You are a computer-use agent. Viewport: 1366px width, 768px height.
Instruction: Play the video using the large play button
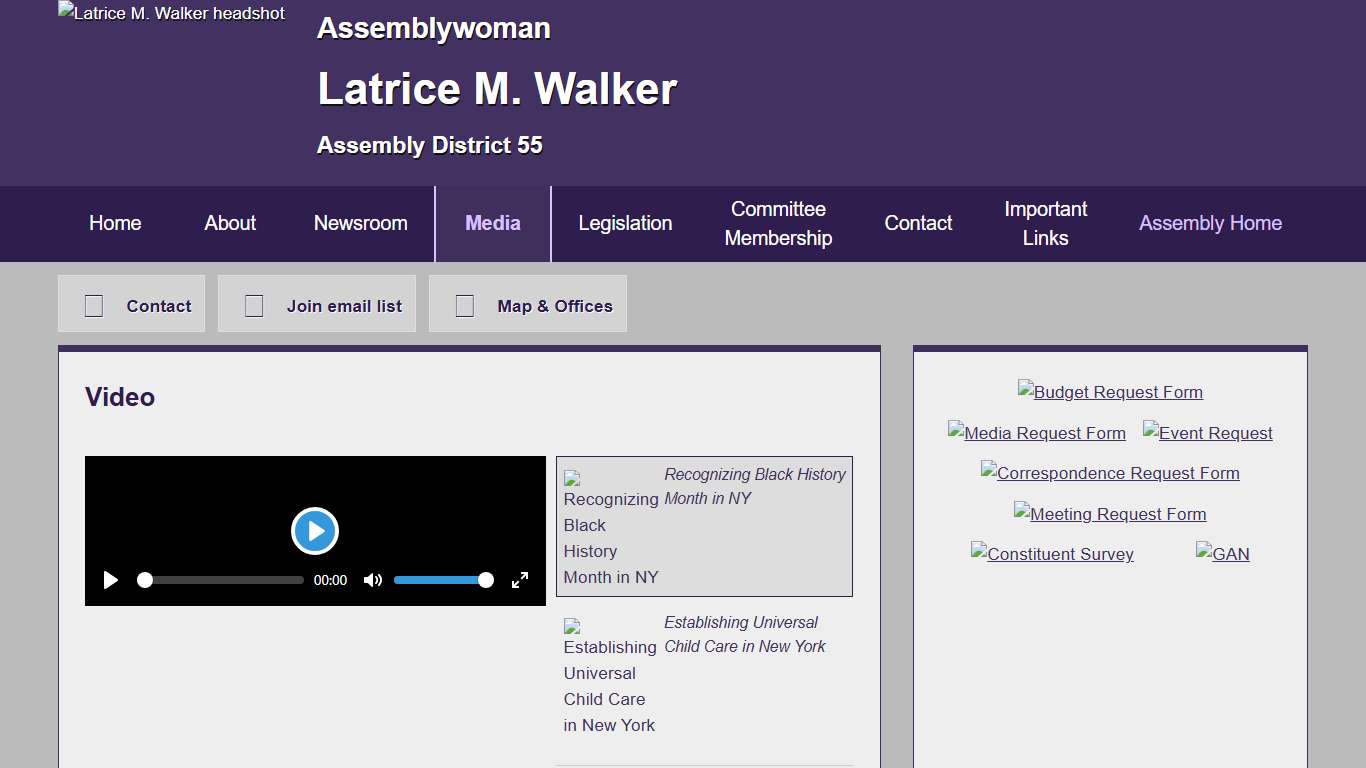tap(315, 531)
